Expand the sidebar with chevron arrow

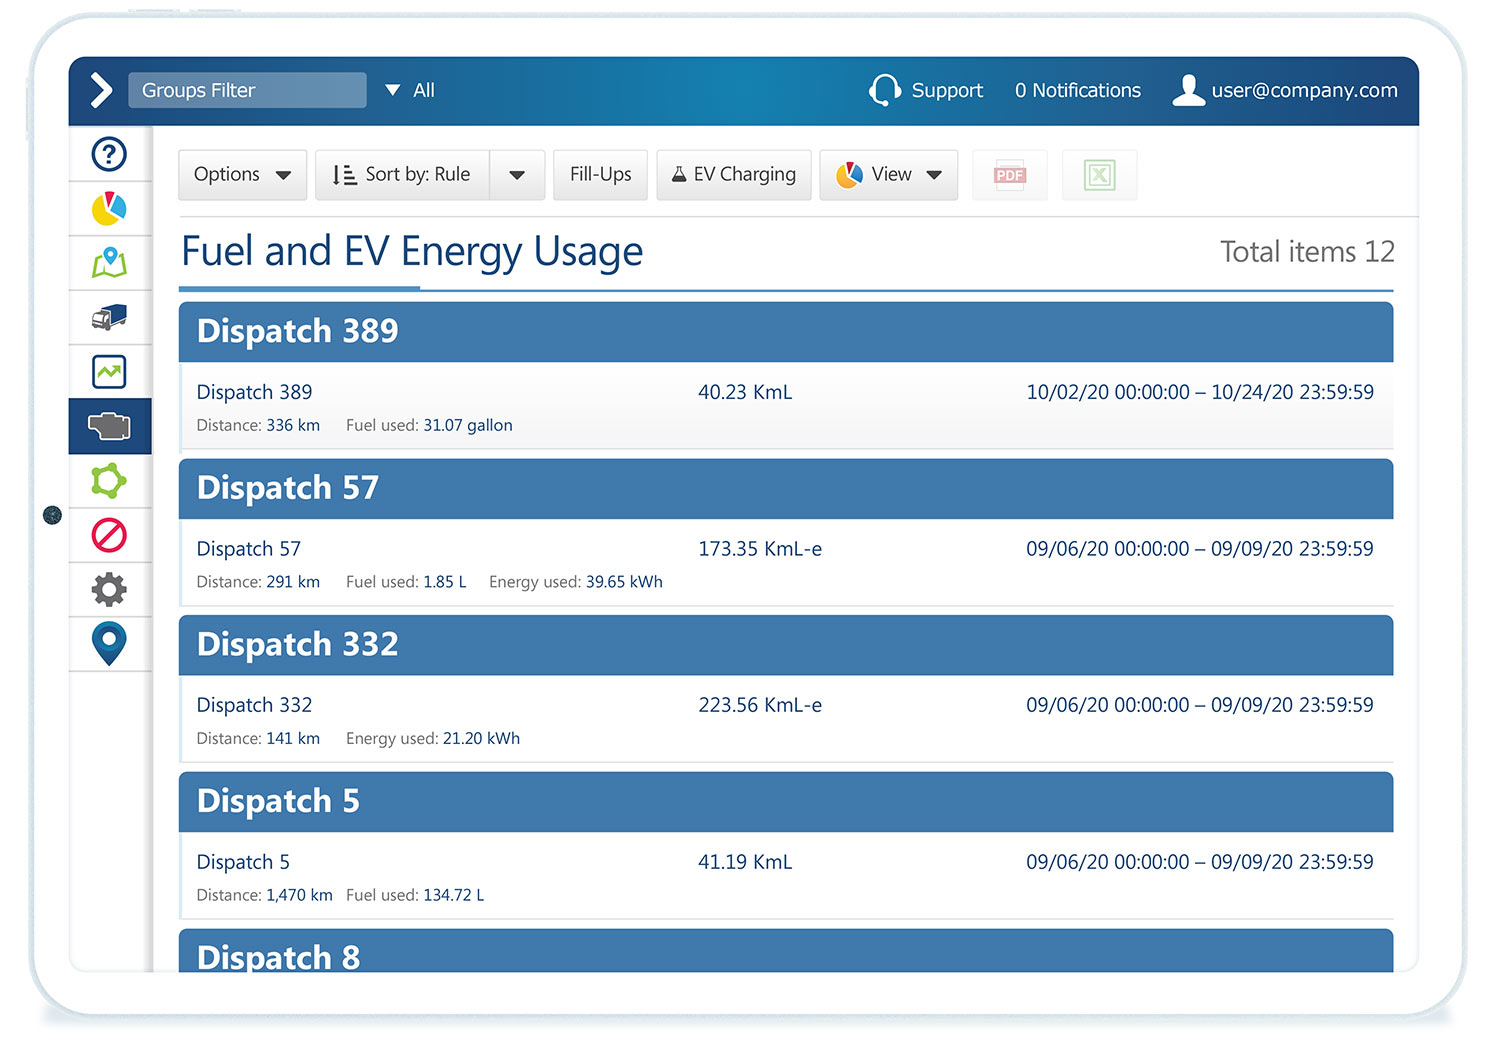tap(101, 90)
